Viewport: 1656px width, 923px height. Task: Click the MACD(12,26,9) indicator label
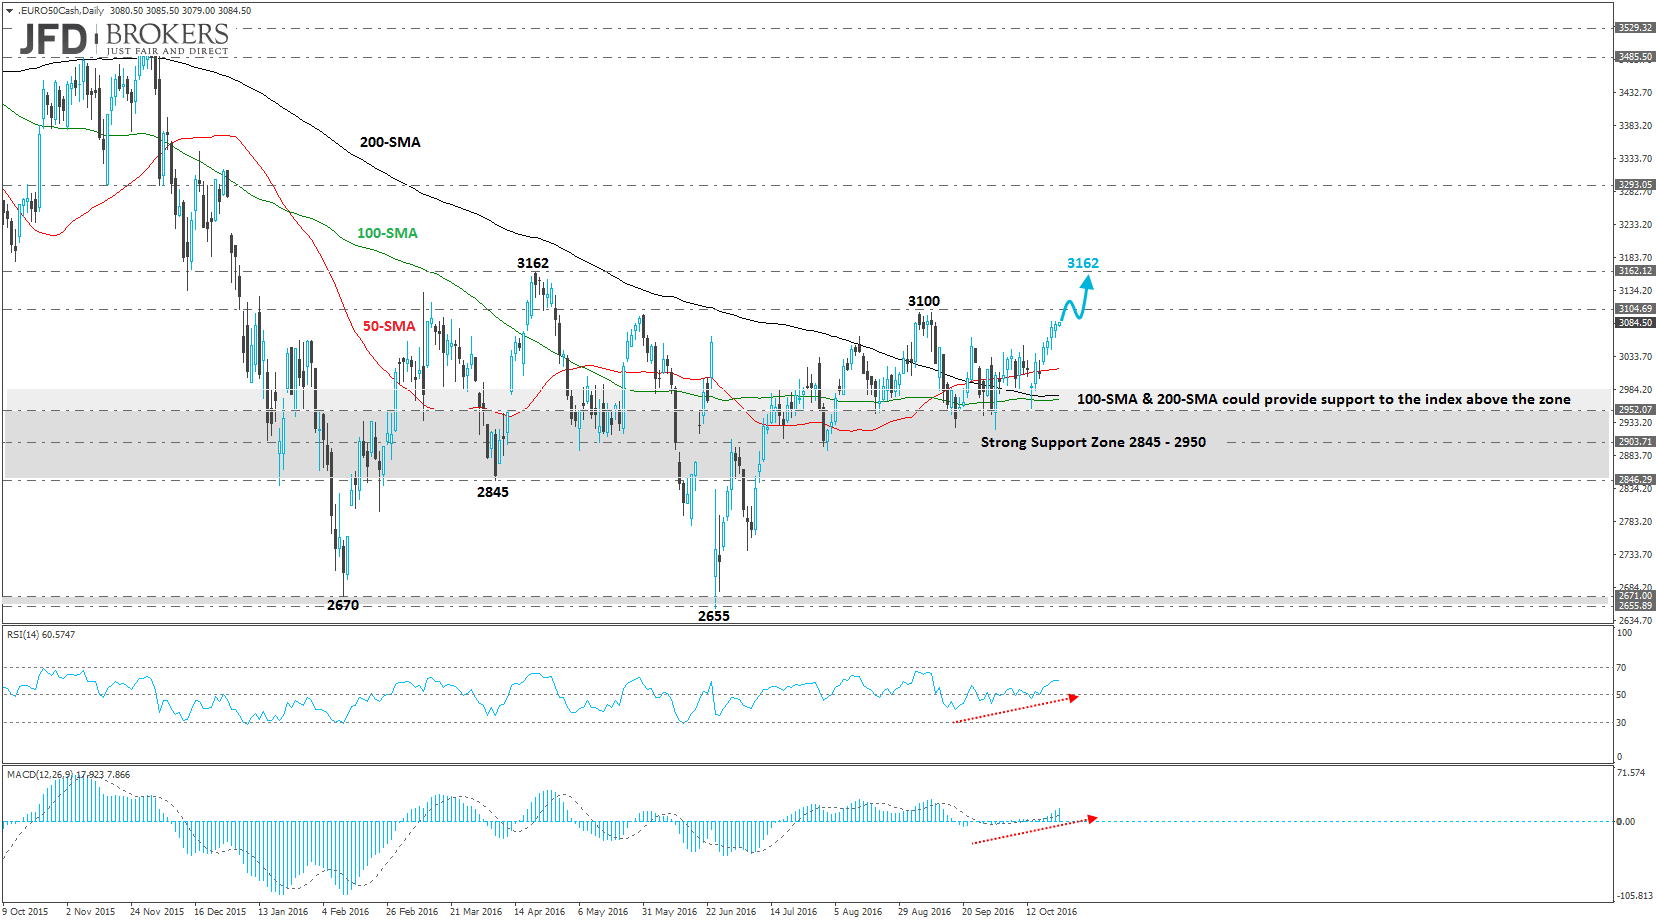point(68,775)
